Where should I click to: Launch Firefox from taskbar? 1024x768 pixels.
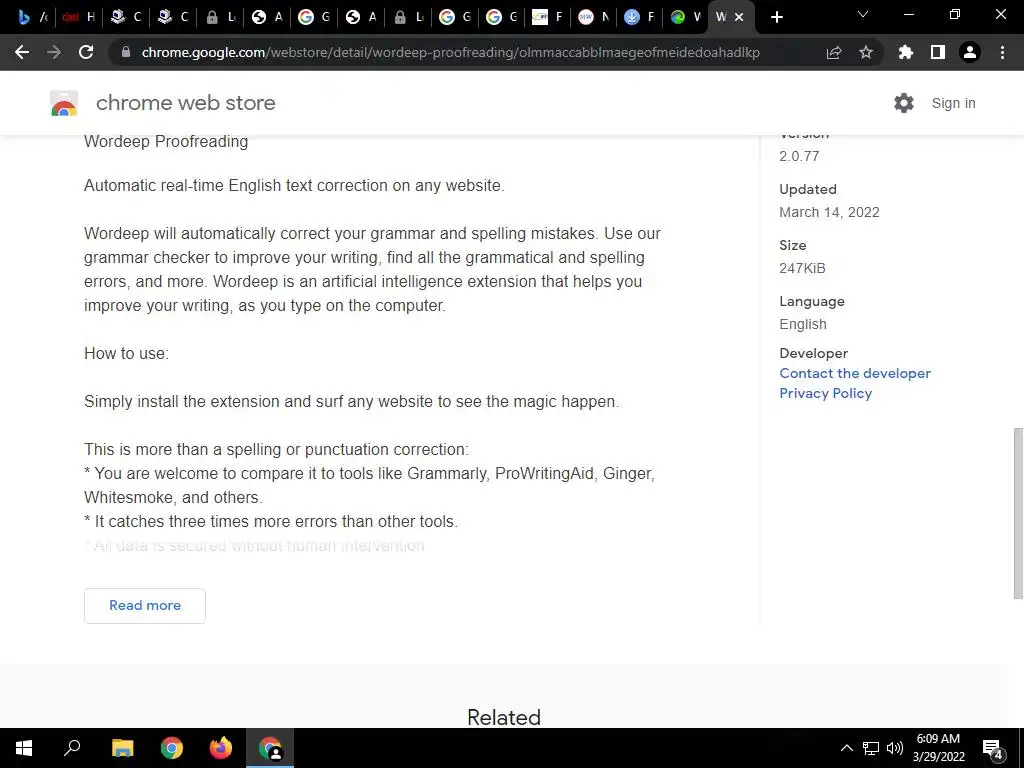(x=221, y=748)
